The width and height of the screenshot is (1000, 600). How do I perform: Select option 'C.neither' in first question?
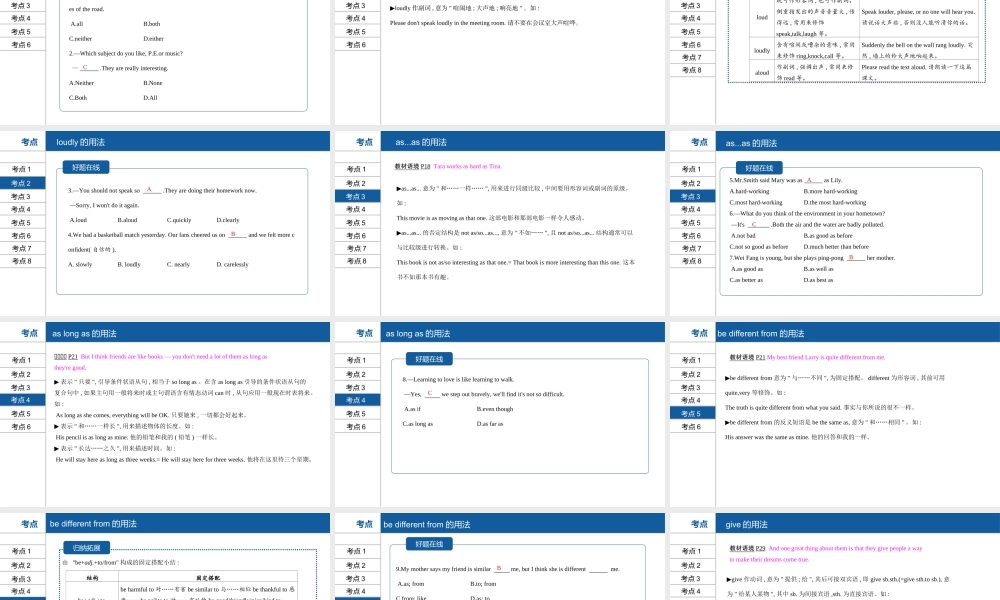pyautogui.click(x=80, y=38)
